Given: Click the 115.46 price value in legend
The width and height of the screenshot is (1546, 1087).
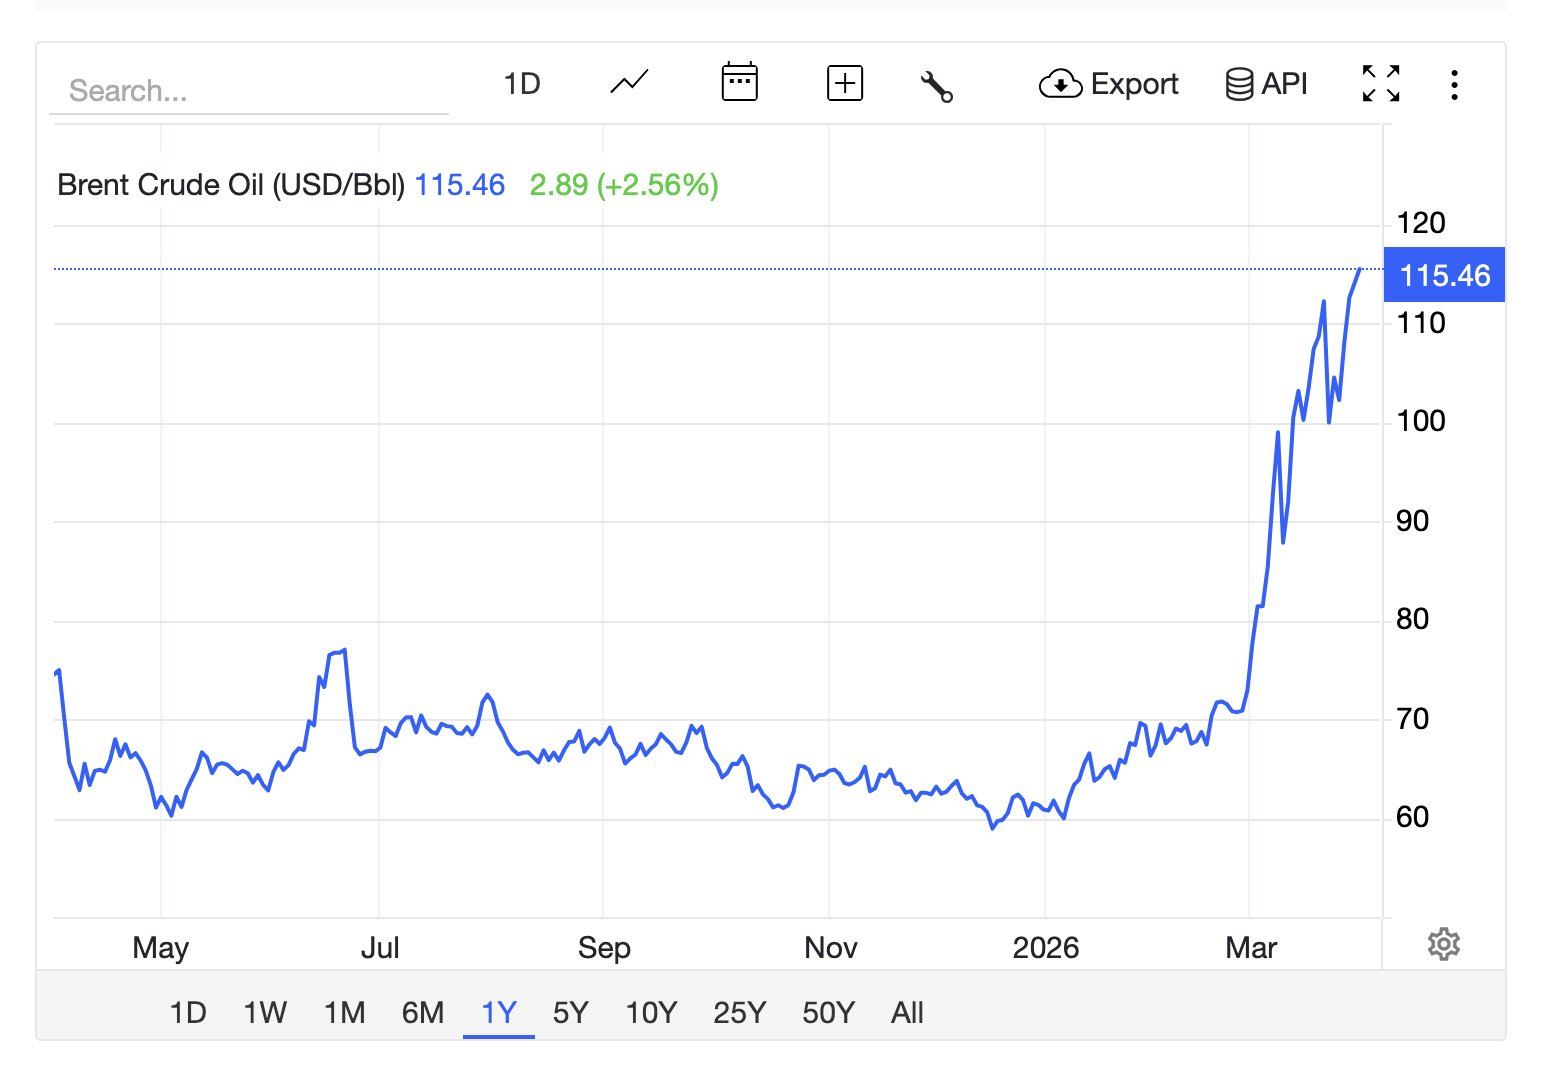Looking at the screenshot, I should pos(460,185).
